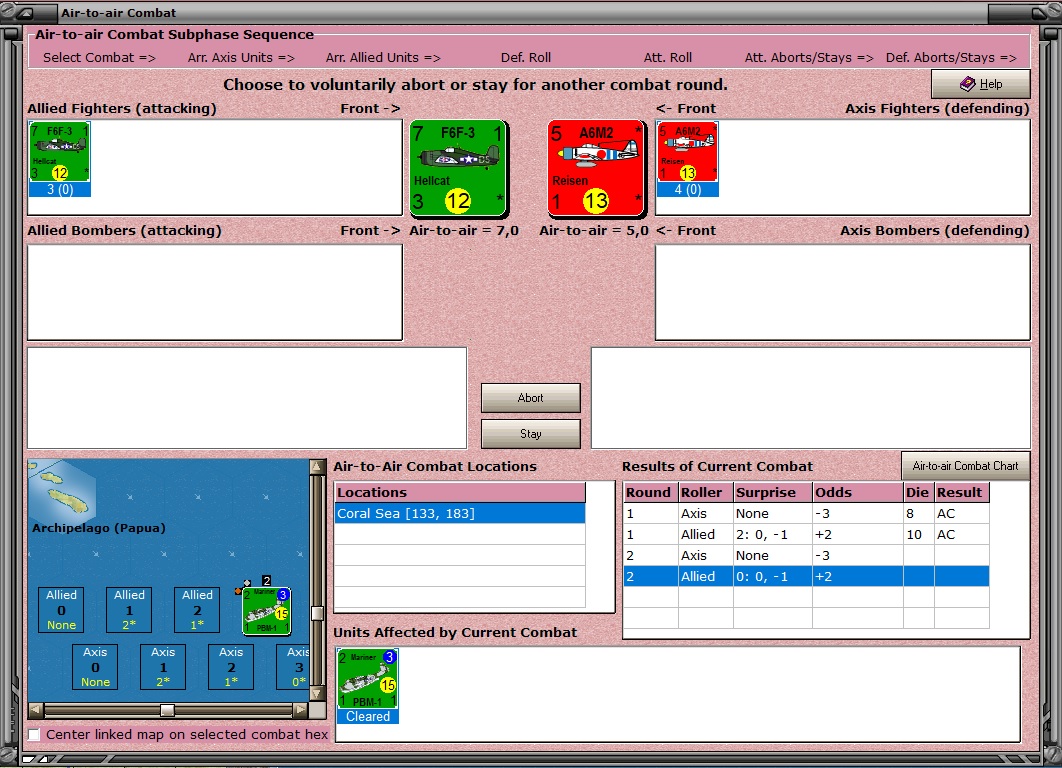Click the Die column header
Screen dimensions: 1062x768
point(918,492)
